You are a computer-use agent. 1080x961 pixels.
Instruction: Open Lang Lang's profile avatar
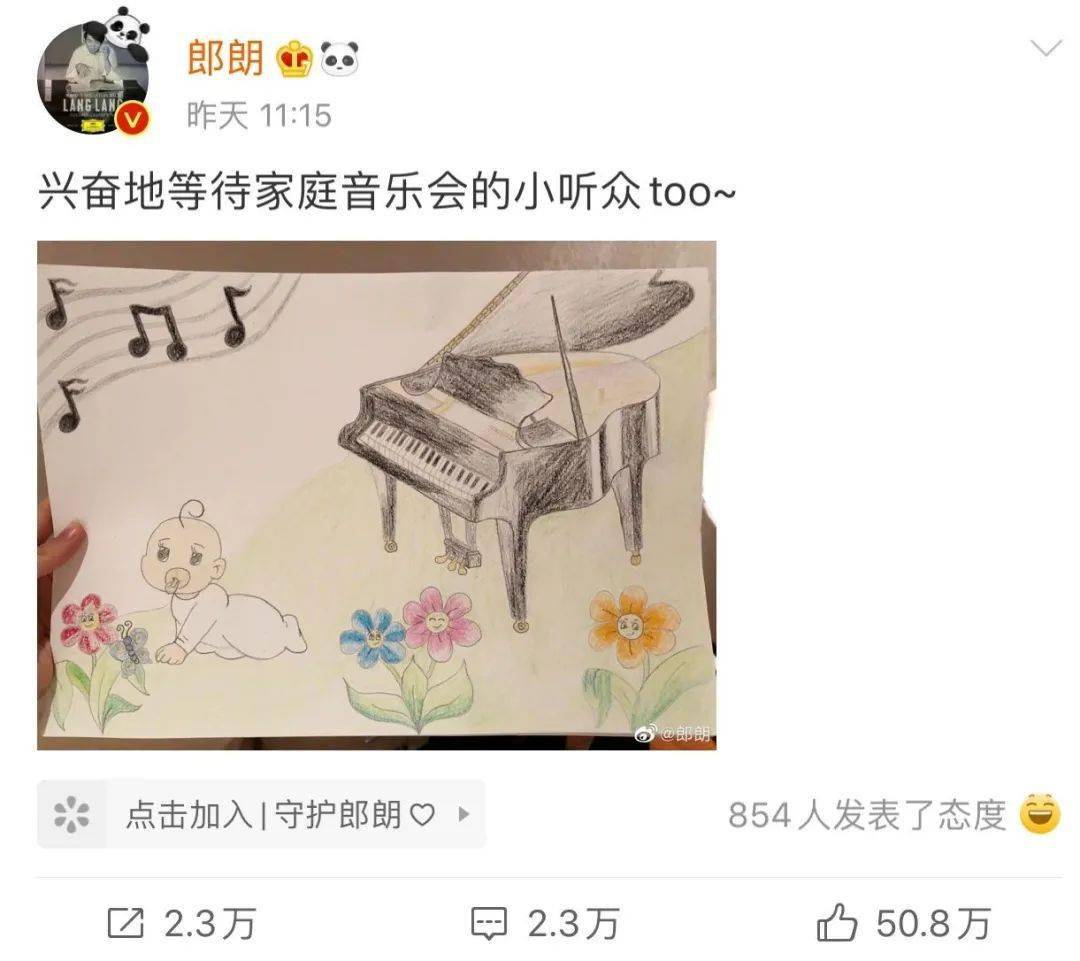pos(93,76)
